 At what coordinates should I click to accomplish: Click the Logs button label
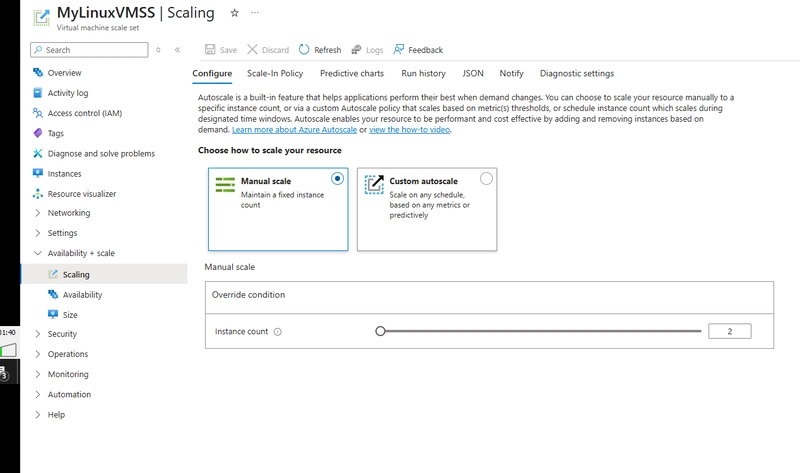tap(374, 50)
